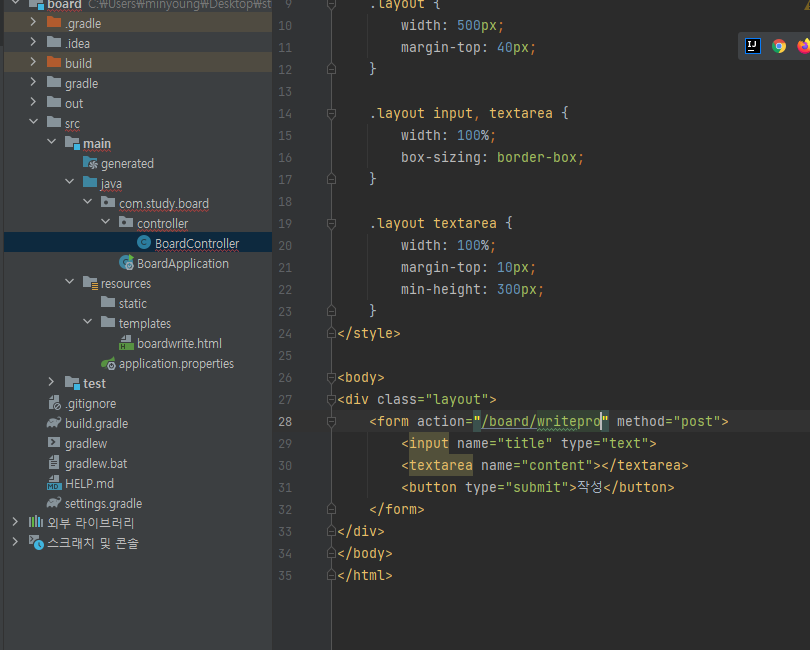Fold the div class layout tag
Viewport: 810px width, 650px height.
pos(332,399)
